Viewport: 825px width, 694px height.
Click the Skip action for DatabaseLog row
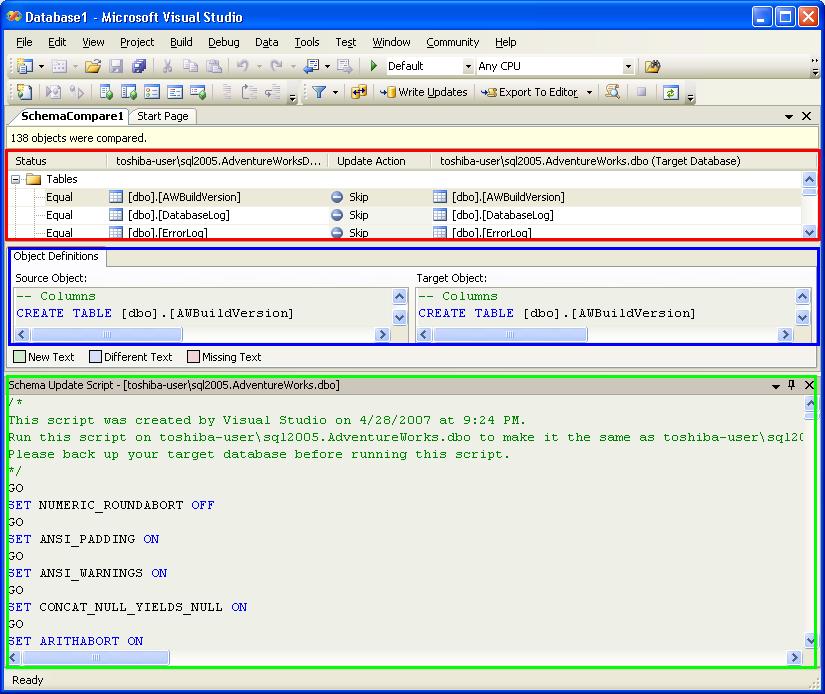click(x=358, y=215)
